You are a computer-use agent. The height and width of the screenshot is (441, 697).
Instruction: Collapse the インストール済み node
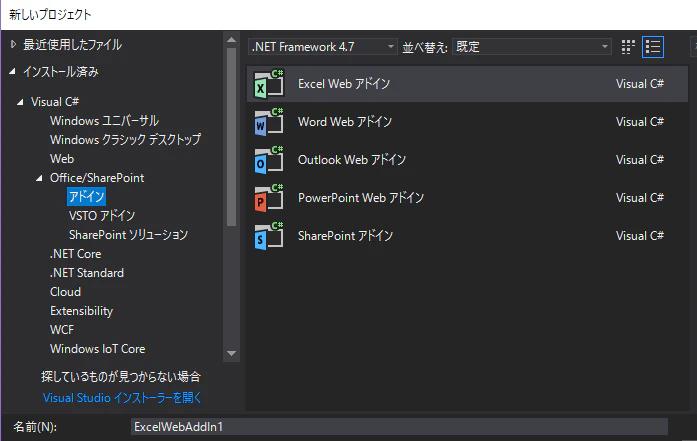click(12, 71)
